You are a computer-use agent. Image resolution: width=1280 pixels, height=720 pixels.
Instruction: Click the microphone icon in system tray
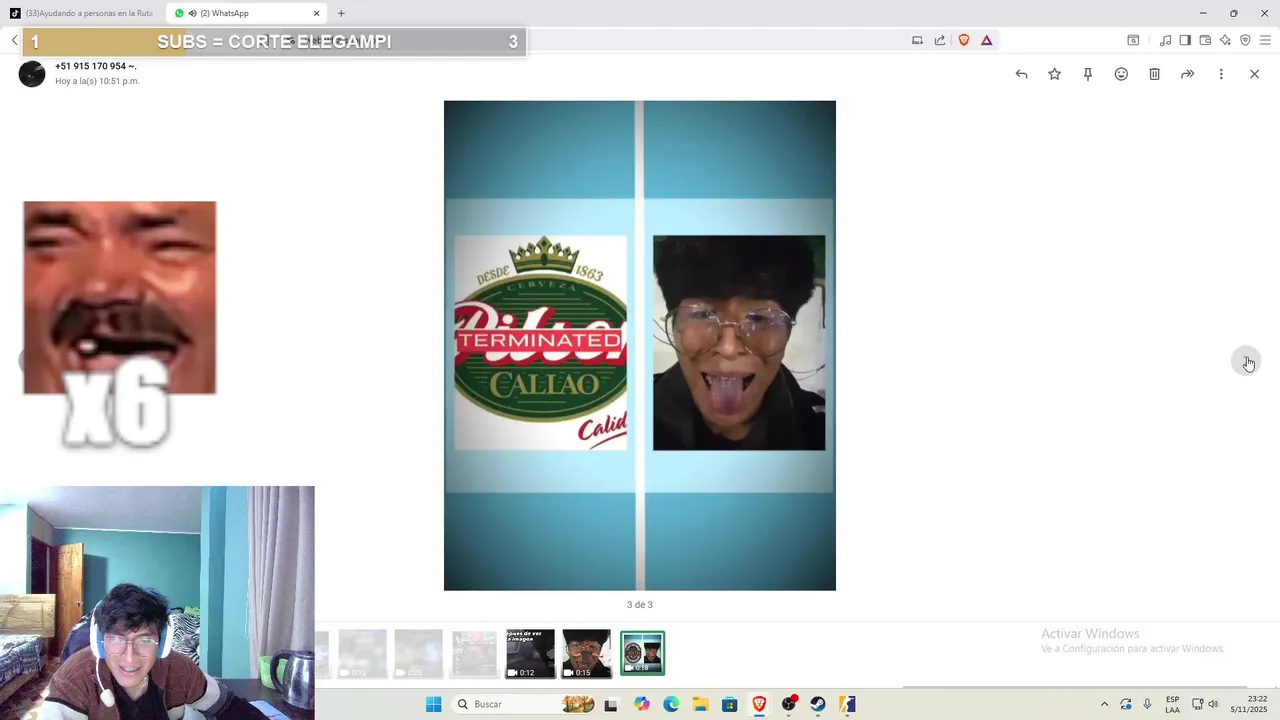pos(1147,704)
